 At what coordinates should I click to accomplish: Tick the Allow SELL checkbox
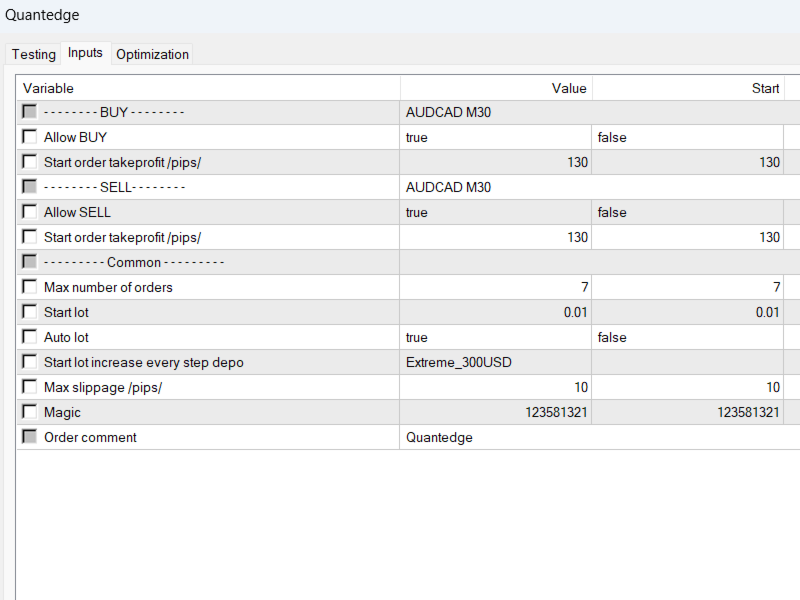[x=30, y=212]
